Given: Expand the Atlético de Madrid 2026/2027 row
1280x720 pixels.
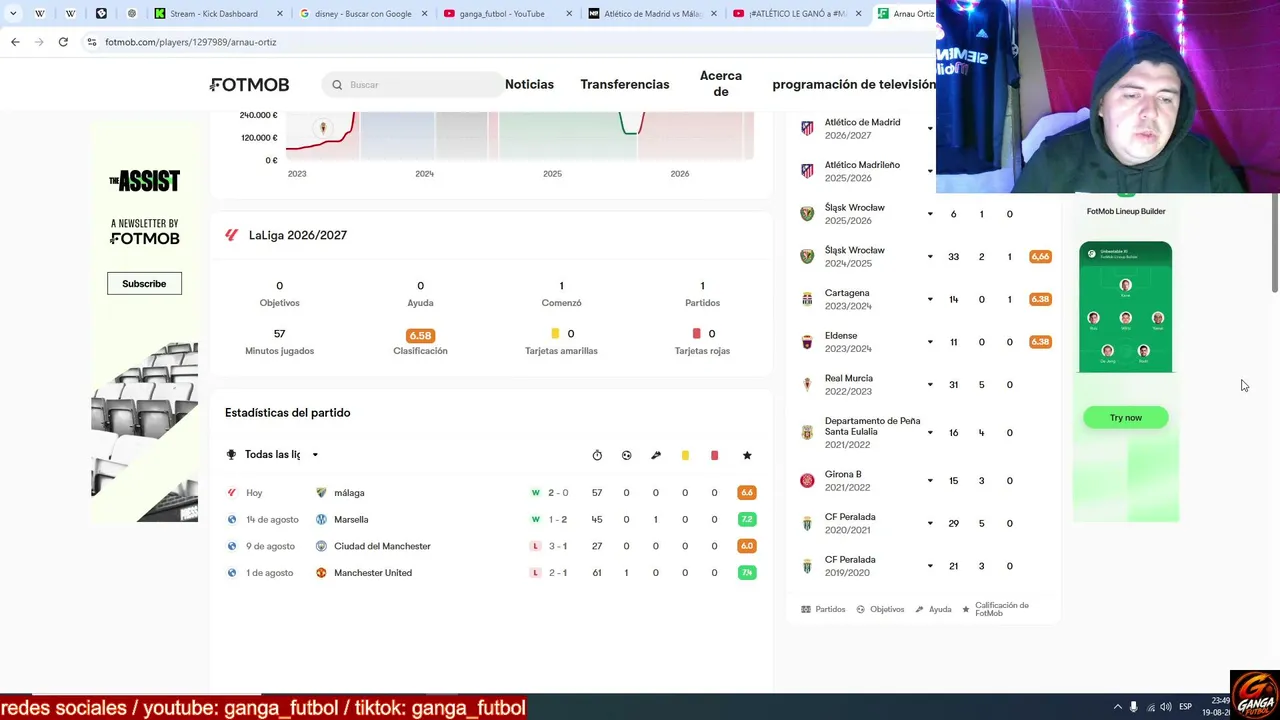Looking at the screenshot, I should [x=930, y=129].
